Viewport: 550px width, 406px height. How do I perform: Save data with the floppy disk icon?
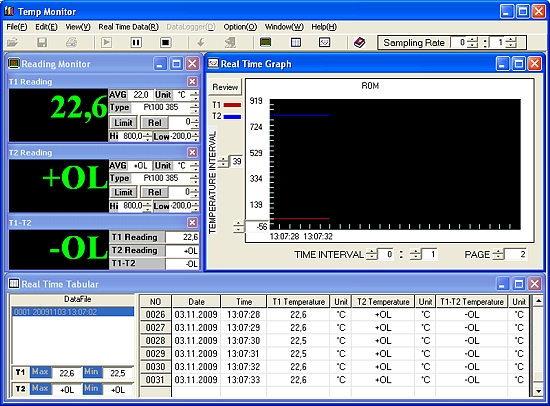tap(42, 43)
